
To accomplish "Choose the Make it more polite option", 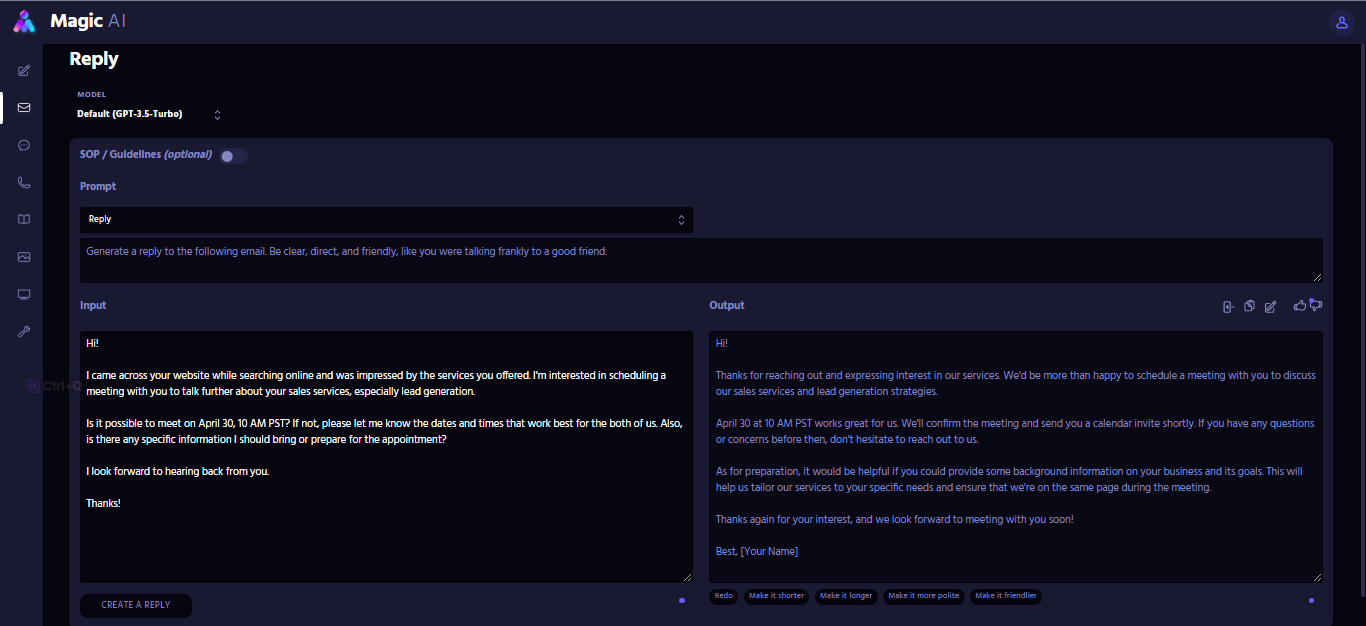I will (923, 596).
